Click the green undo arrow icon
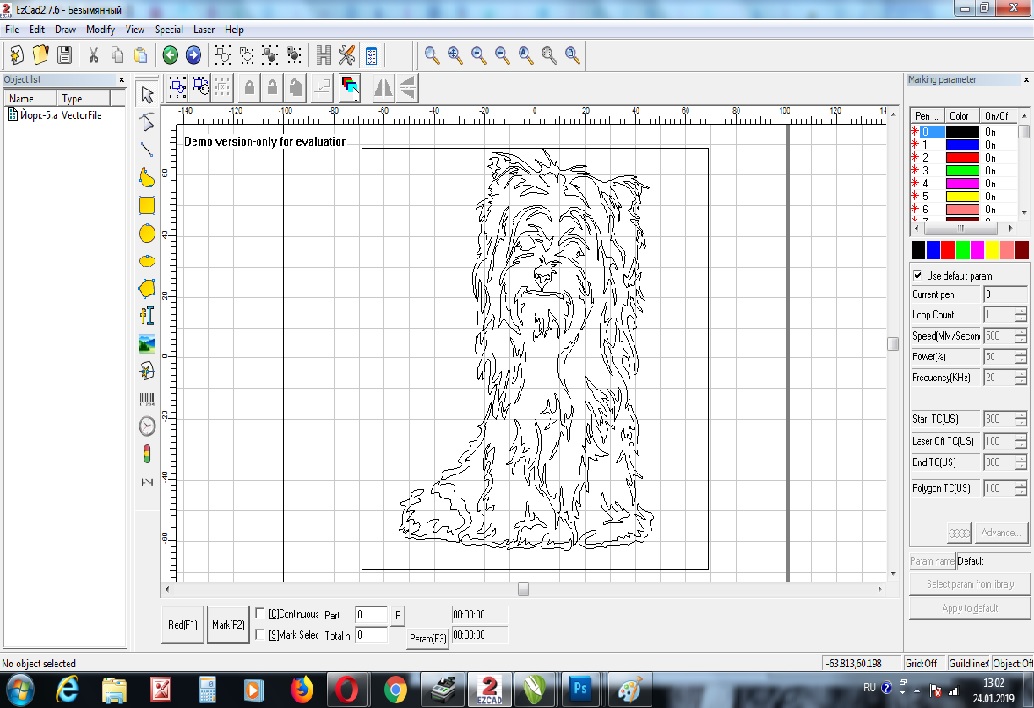This screenshot has width=1034, height=708. (170, 55)
